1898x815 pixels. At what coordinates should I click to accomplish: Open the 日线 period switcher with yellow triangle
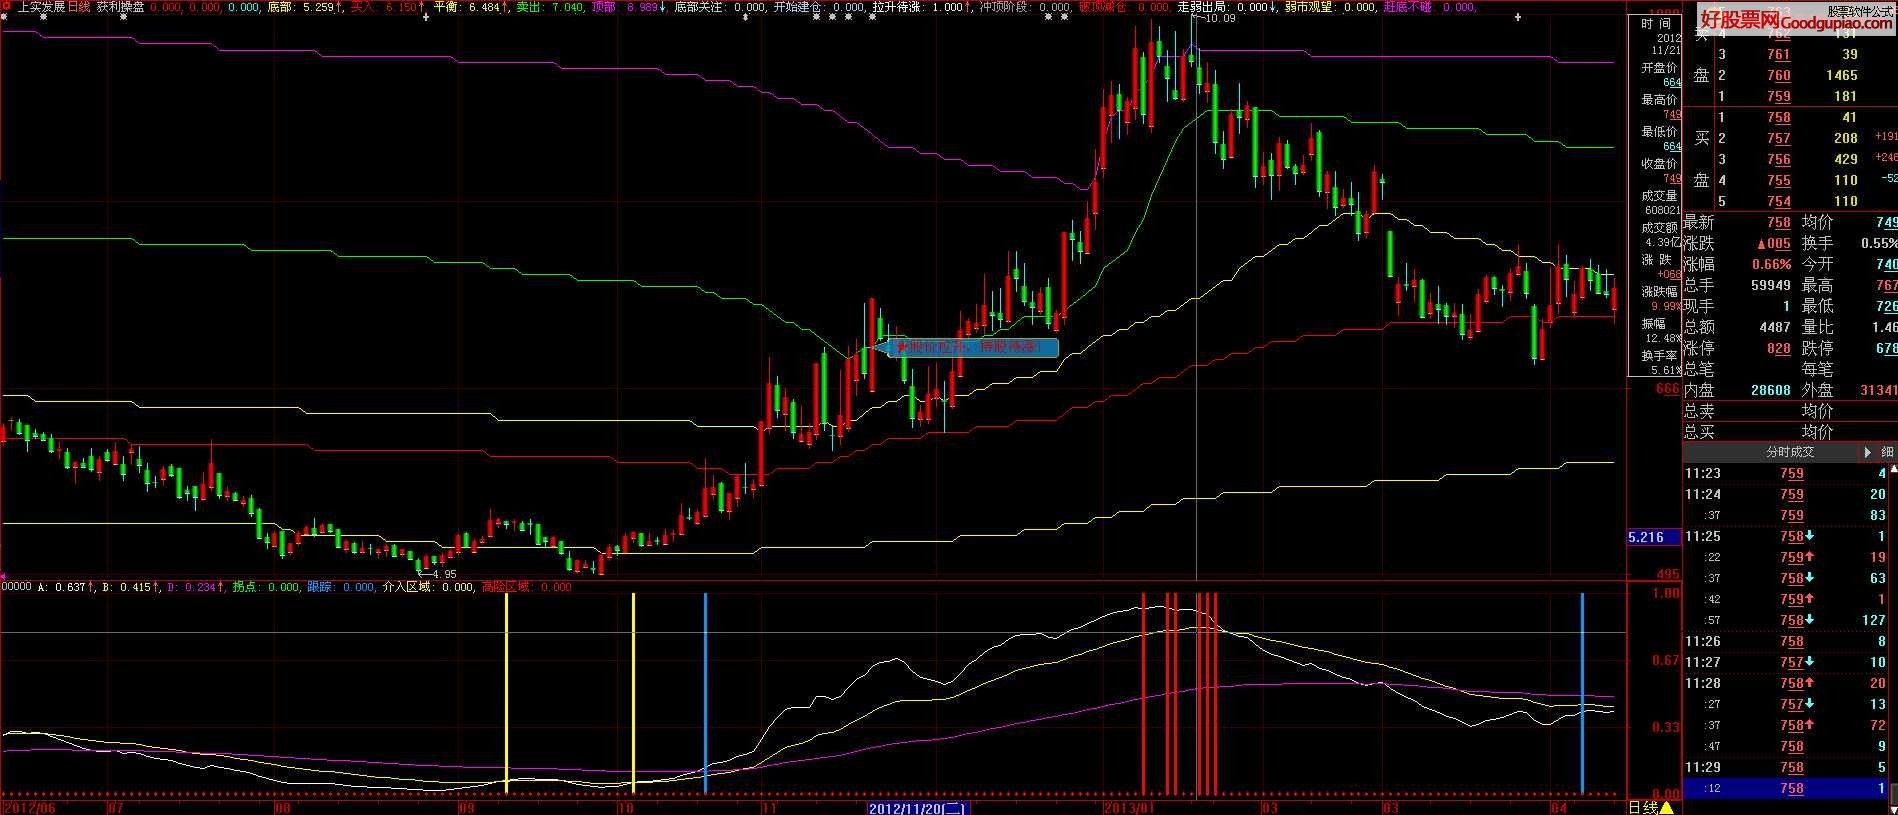[1650, 807]
